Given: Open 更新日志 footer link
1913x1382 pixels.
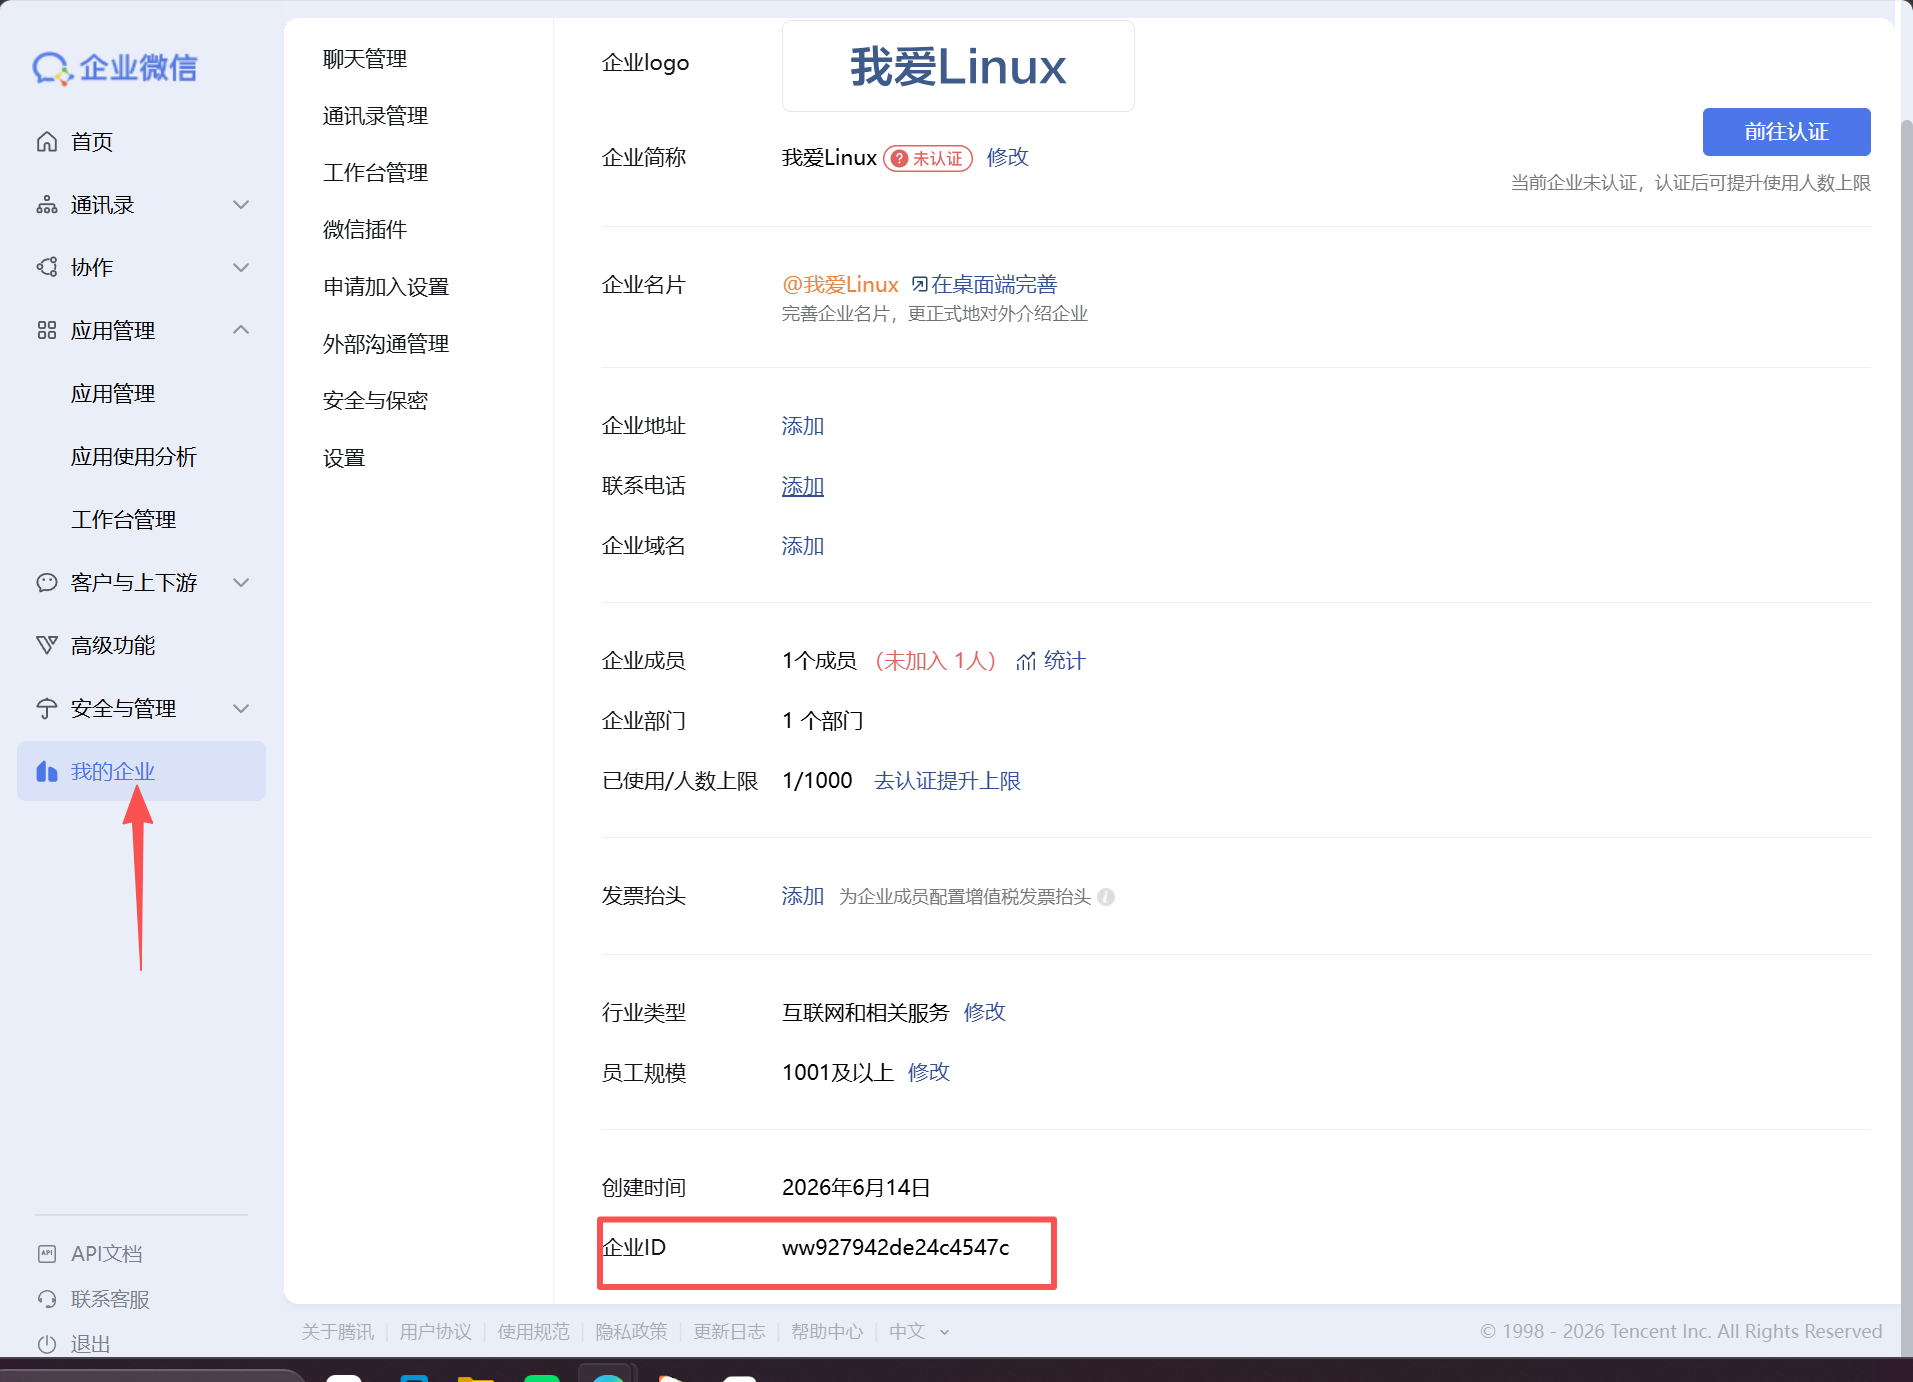Looking at the screenshot, I should point(730,1332).
